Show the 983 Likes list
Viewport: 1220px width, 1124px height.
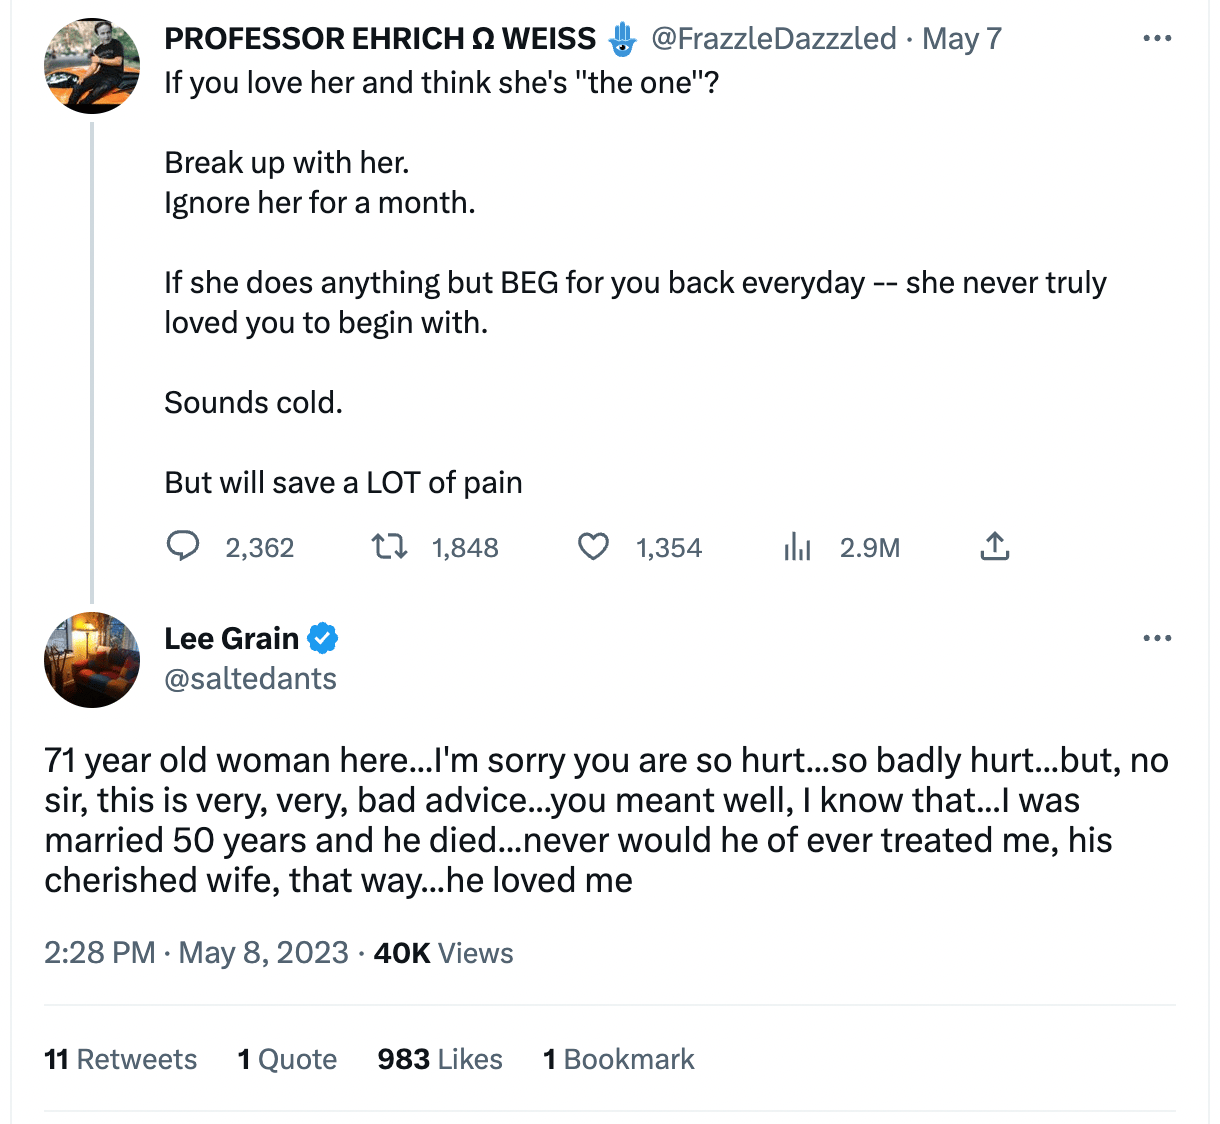(x=440, y=1059)
